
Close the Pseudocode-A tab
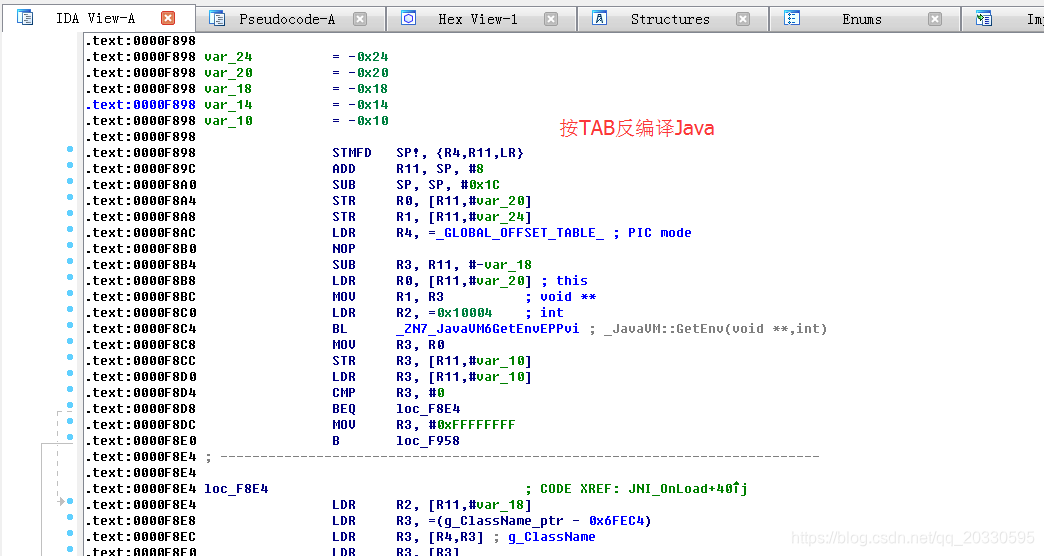coord(360,19)
